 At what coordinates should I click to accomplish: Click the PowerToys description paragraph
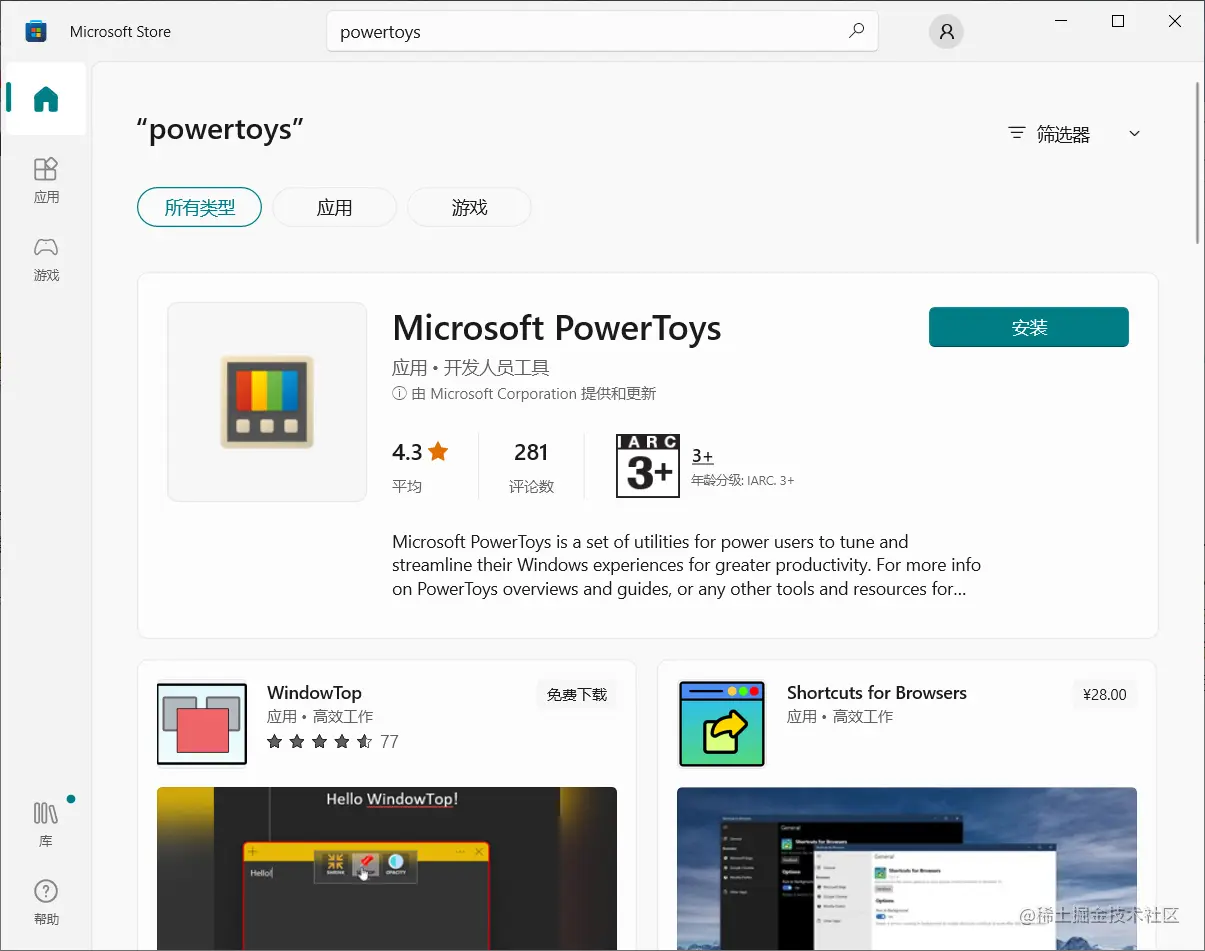(x=686, y=565)
